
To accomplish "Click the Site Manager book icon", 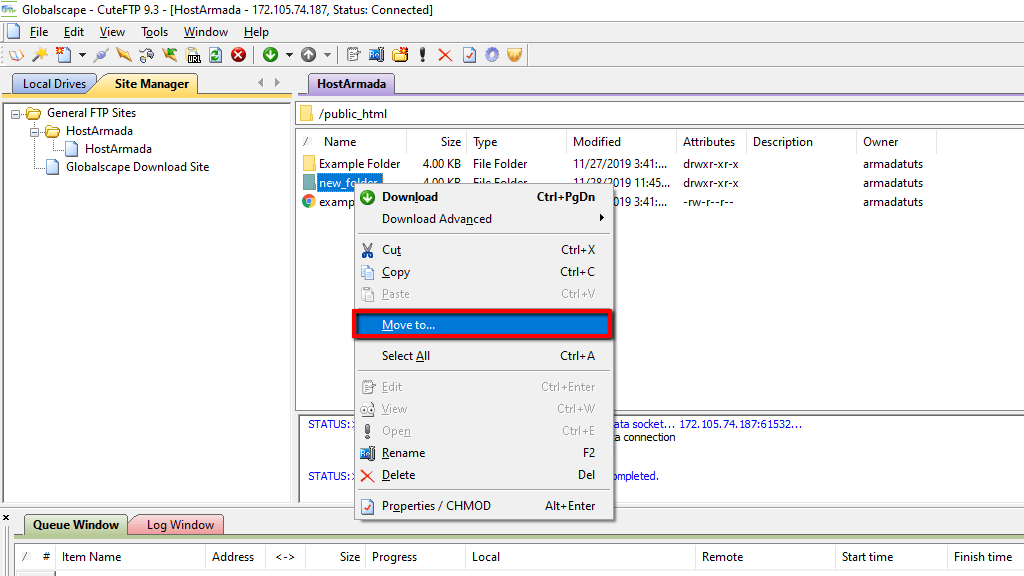I will 17,55.
